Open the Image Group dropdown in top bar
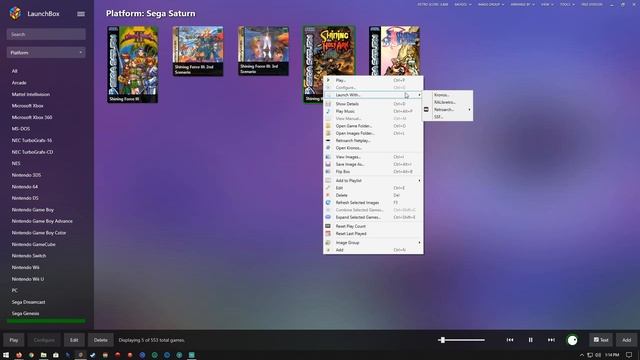Viewport: 640px width, 360px height. 491,4
